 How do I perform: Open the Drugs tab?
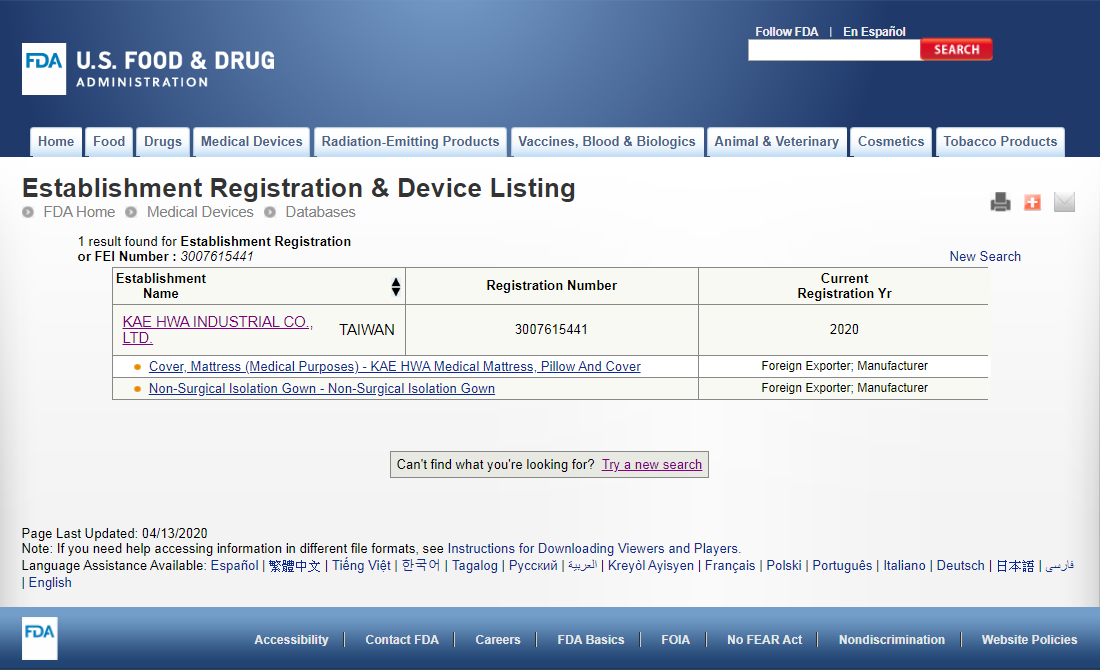tap(163, 142)
